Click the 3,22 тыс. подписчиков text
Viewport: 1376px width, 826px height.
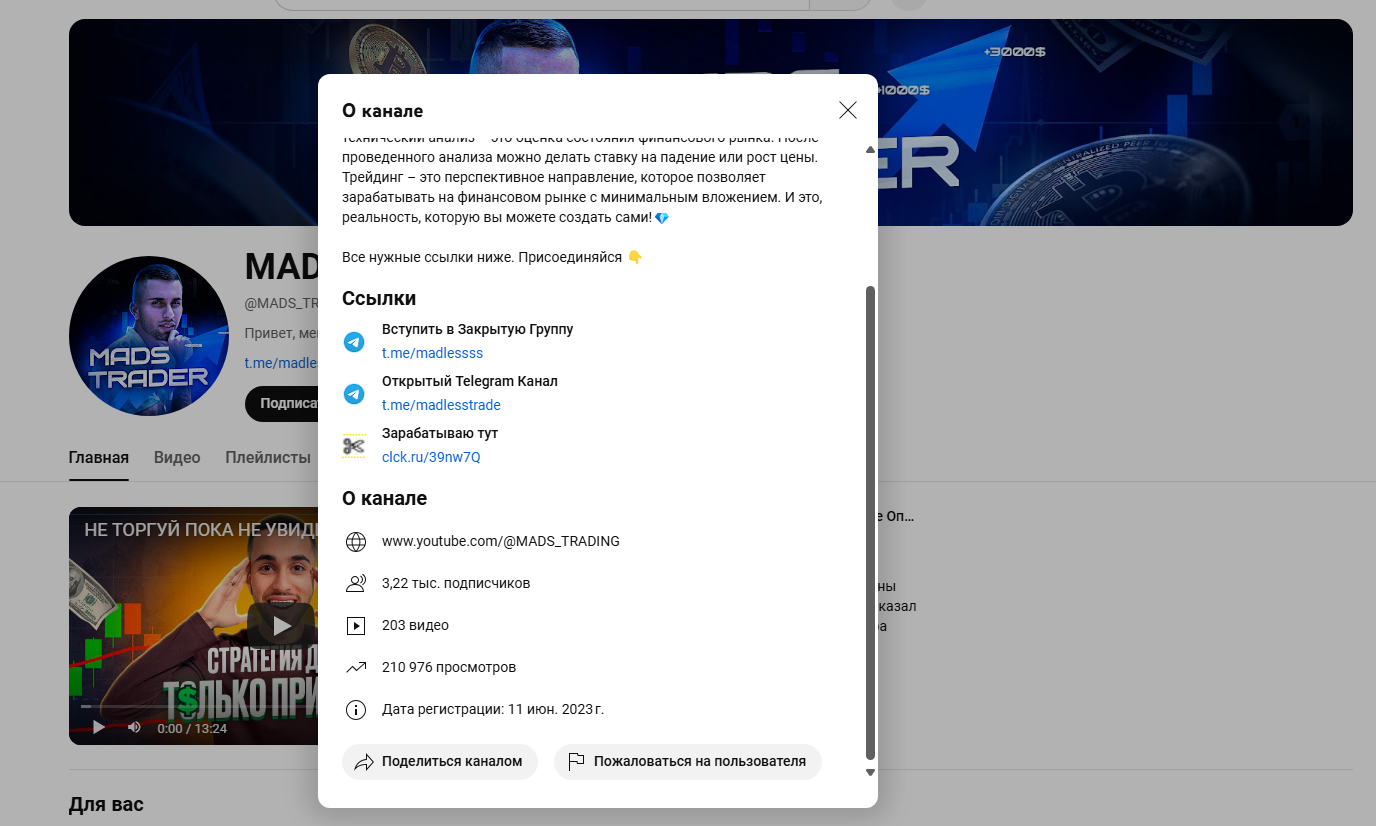(x=456, y=583)
